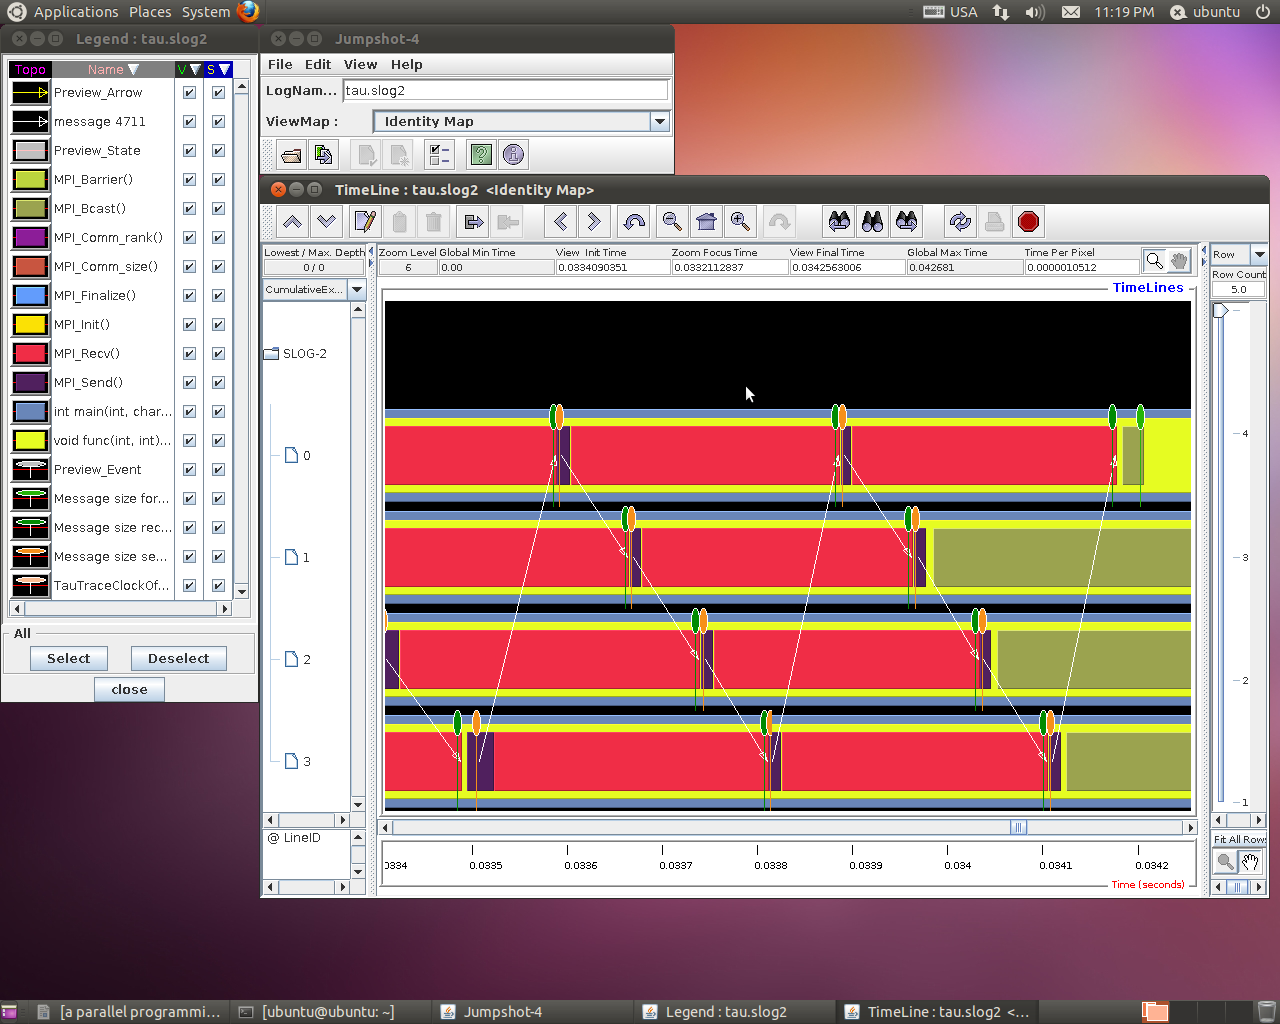Toggle visibility checkbox for MPI_Recv()
Screen dimensions: 1280x1024
click(189, 353)
